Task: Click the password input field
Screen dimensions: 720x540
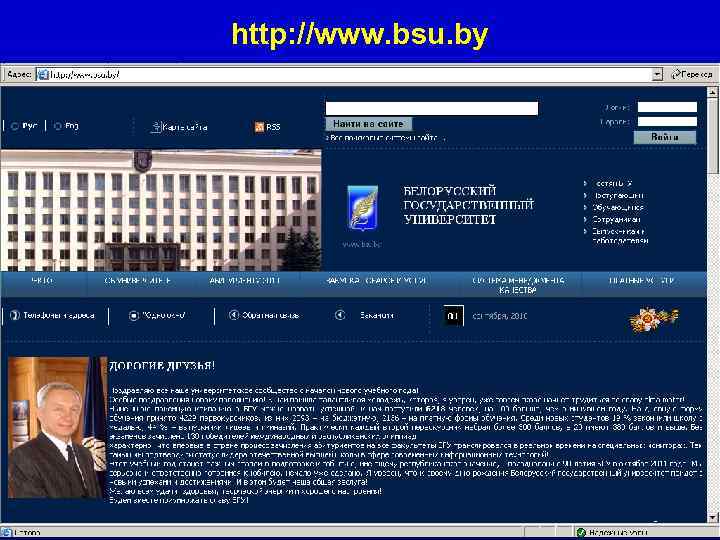Action: click(667, 122)
